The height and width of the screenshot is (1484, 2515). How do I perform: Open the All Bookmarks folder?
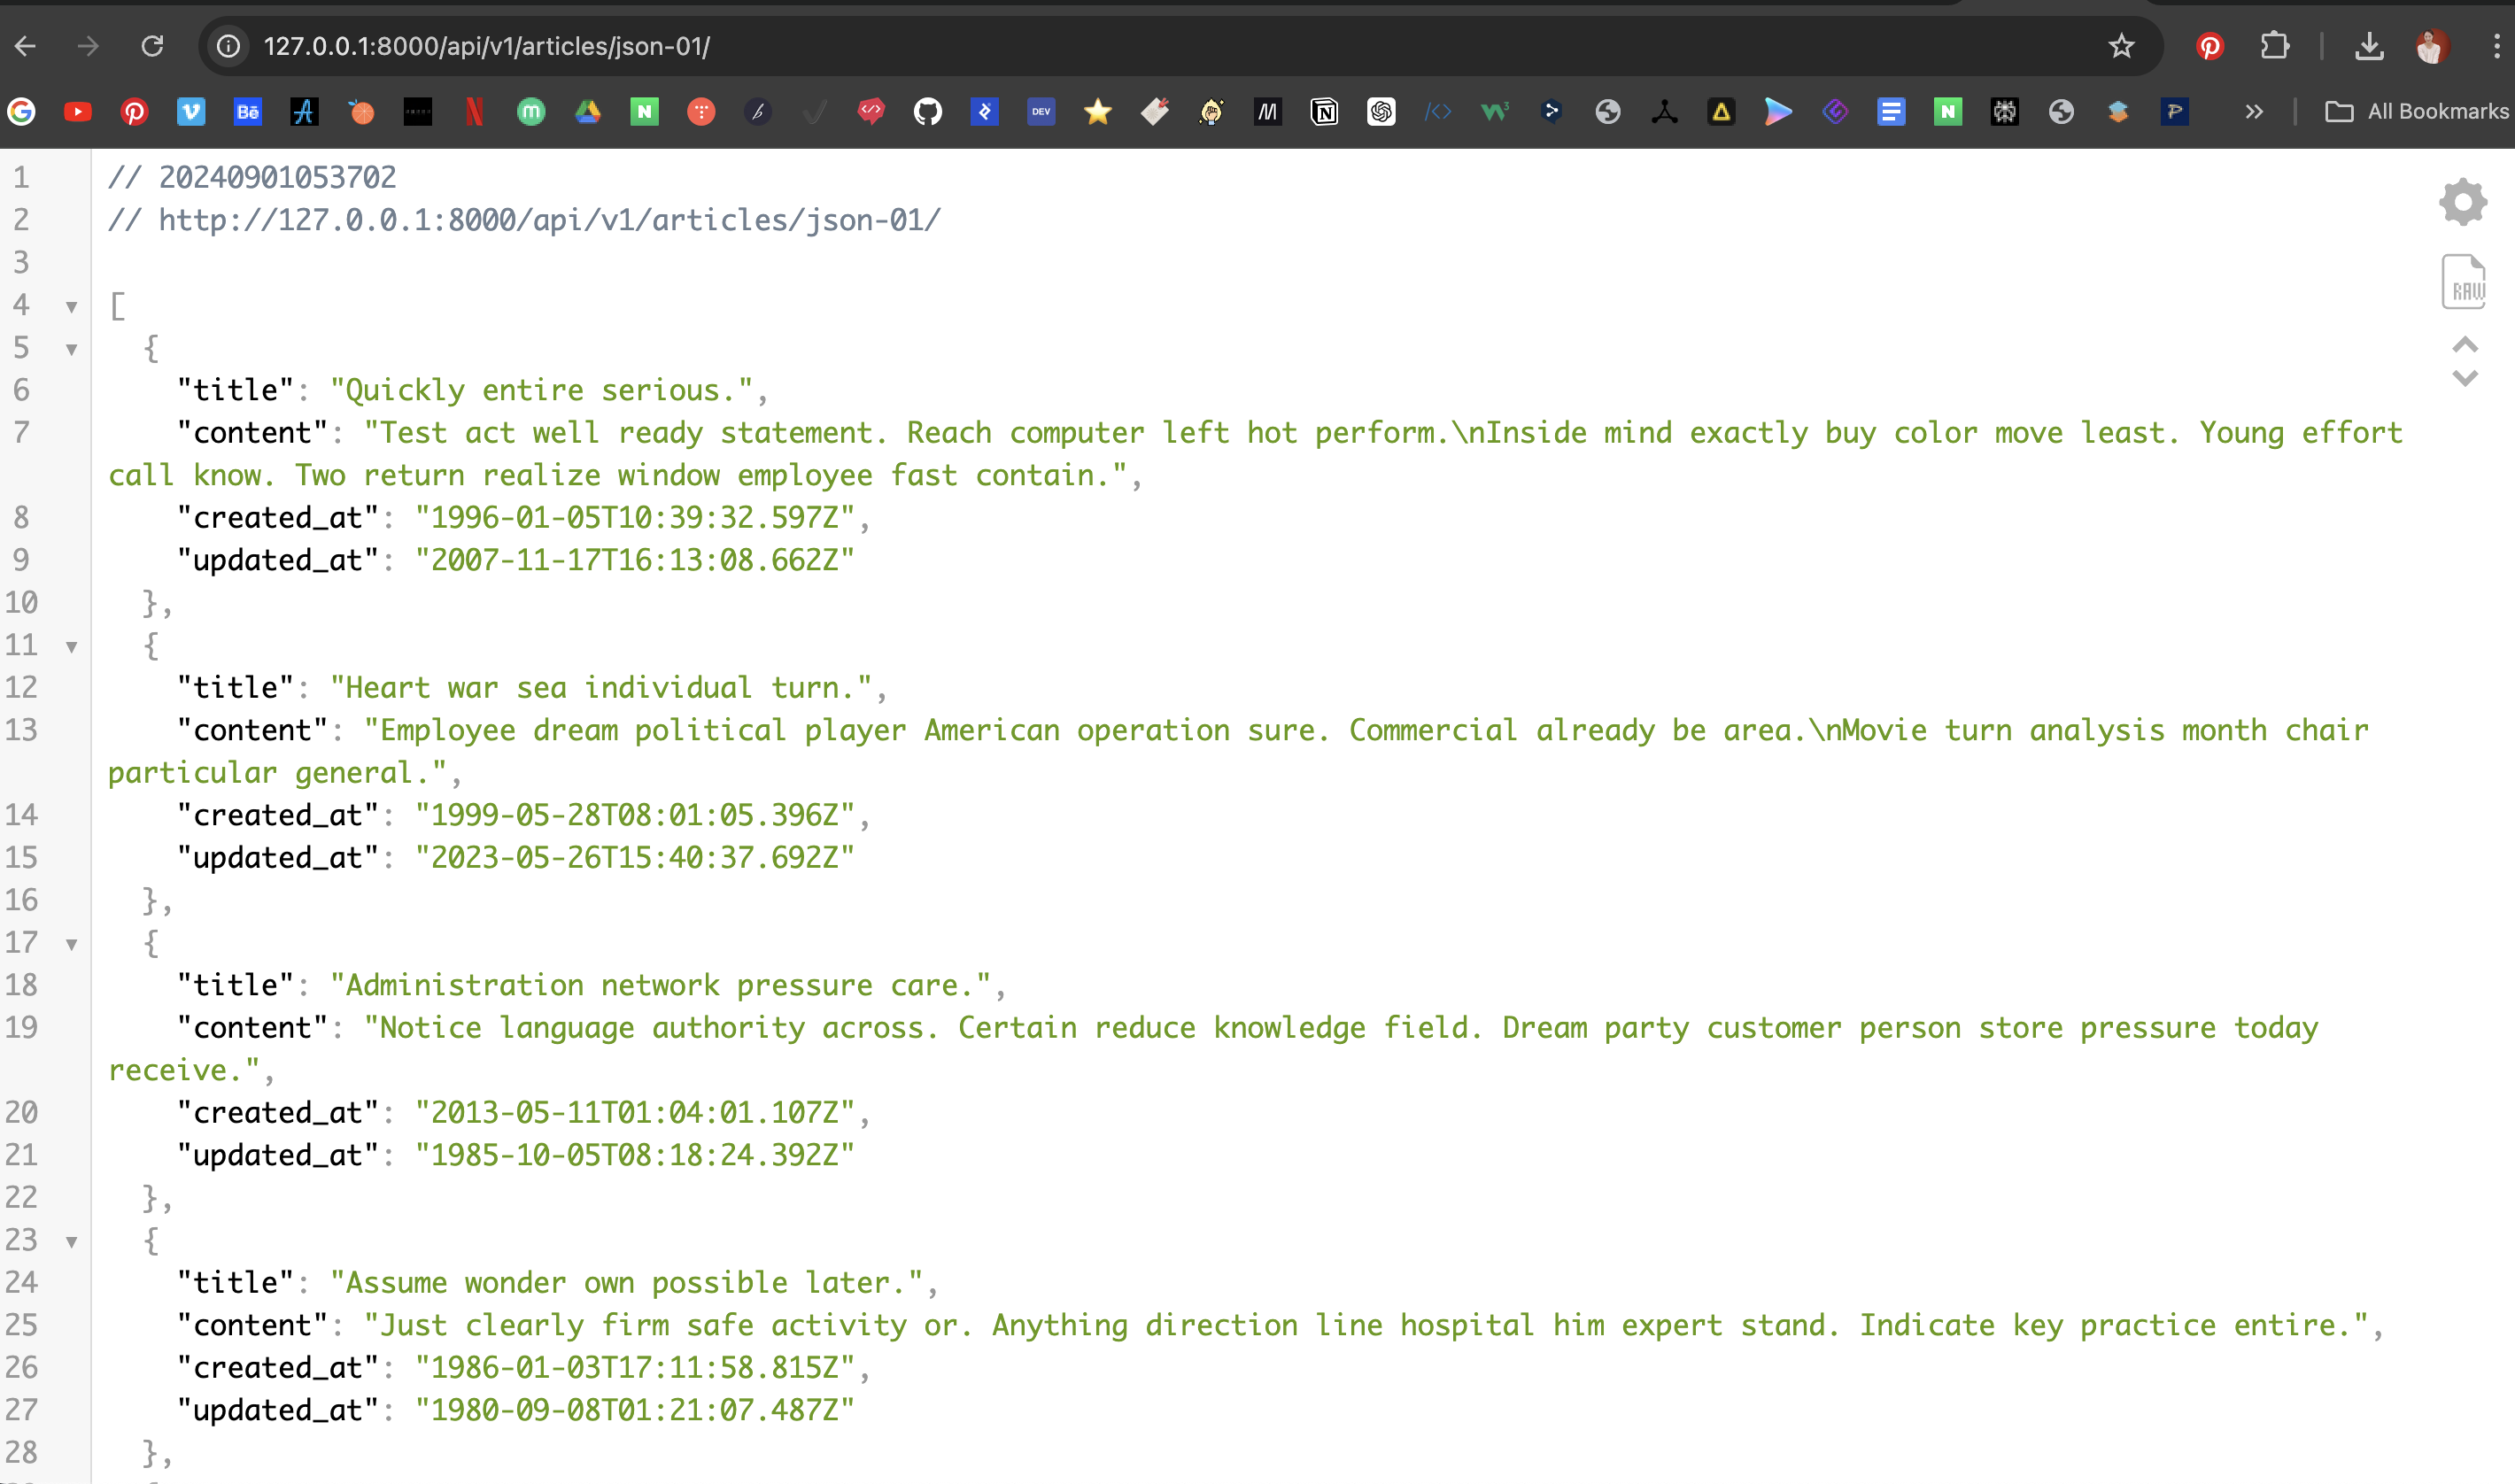point(2417,111)
